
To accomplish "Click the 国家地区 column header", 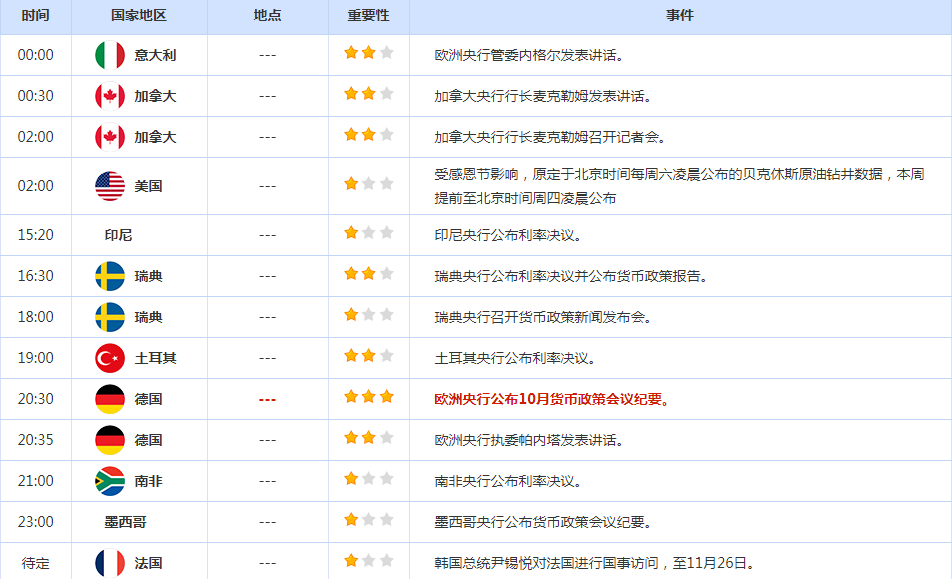I will point(139,16).
